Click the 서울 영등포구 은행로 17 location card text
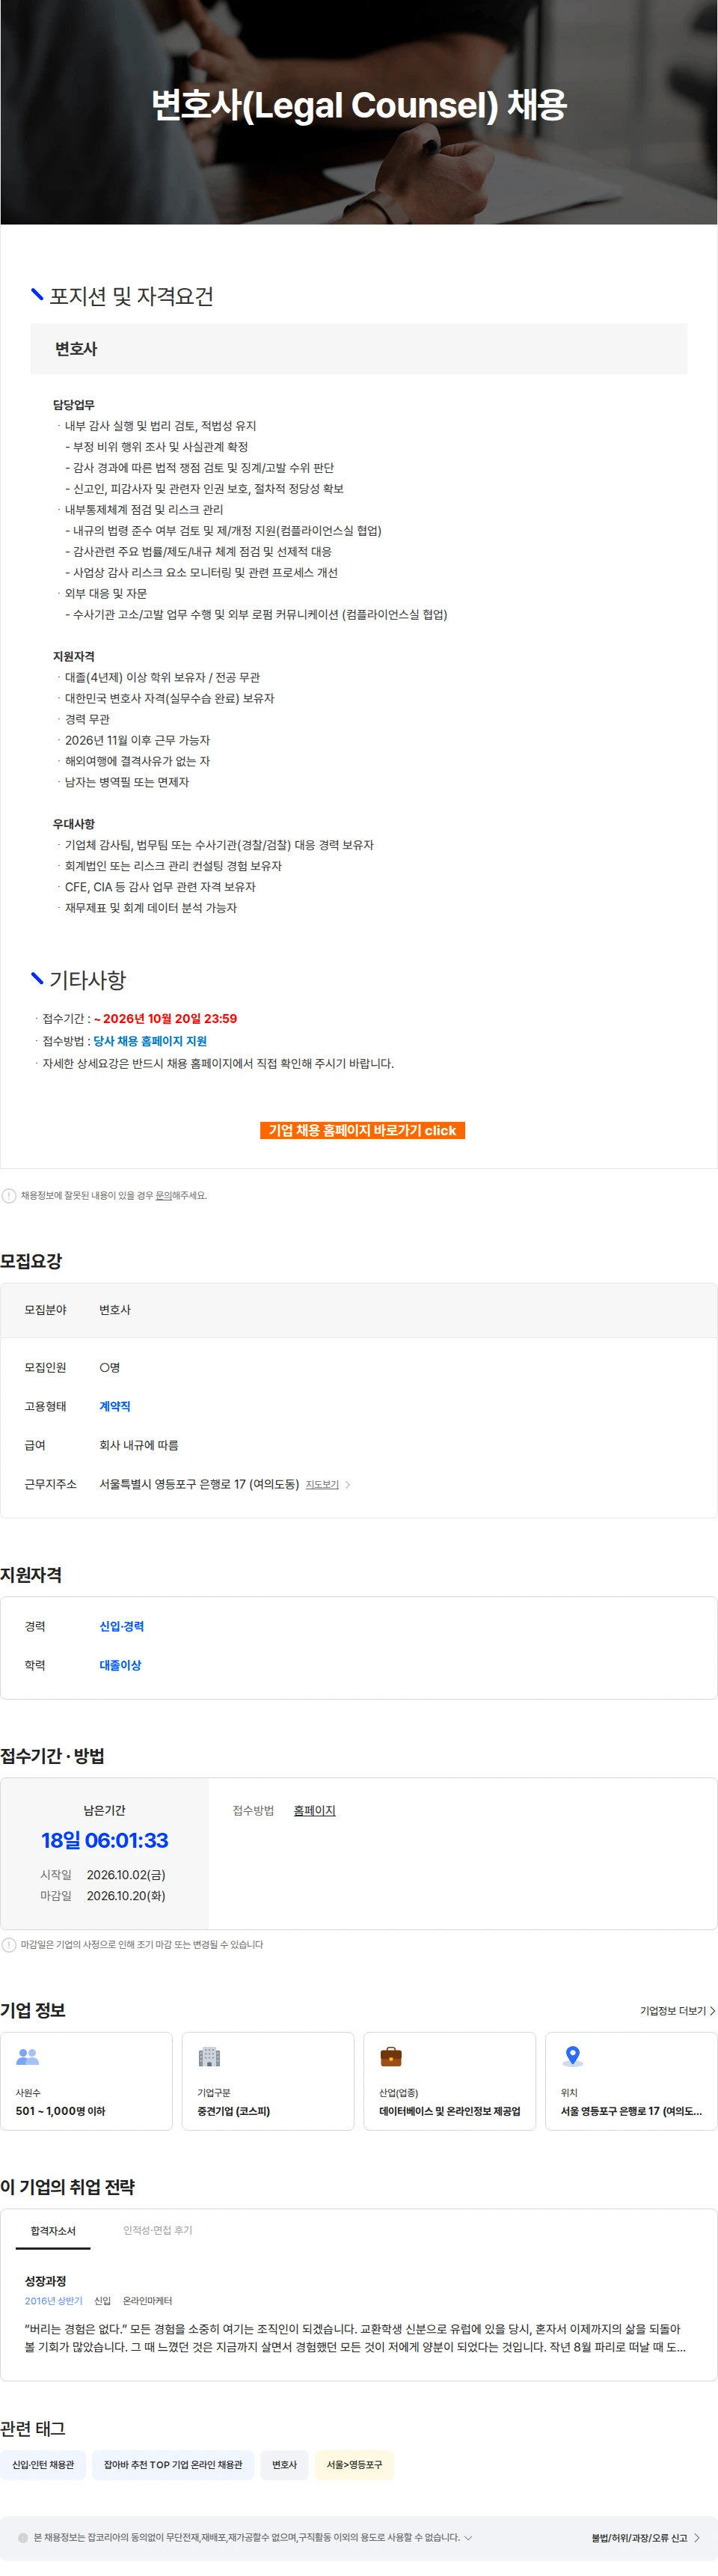 coord(631,2111)
